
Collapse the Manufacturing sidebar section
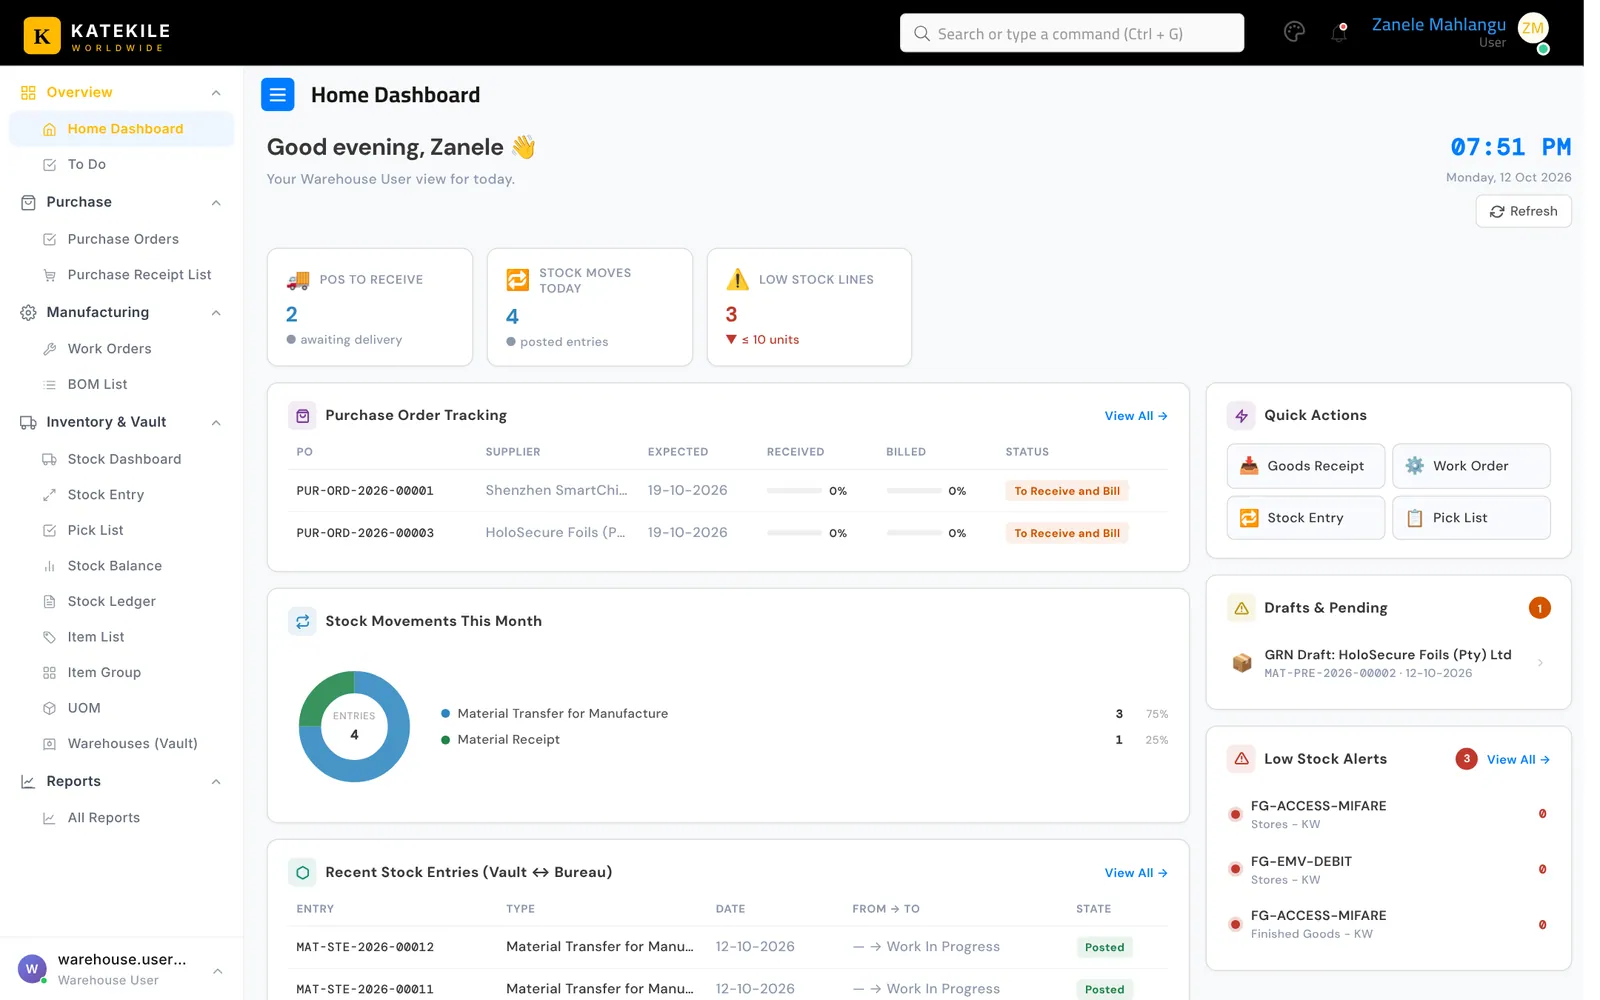pos(216,313)
